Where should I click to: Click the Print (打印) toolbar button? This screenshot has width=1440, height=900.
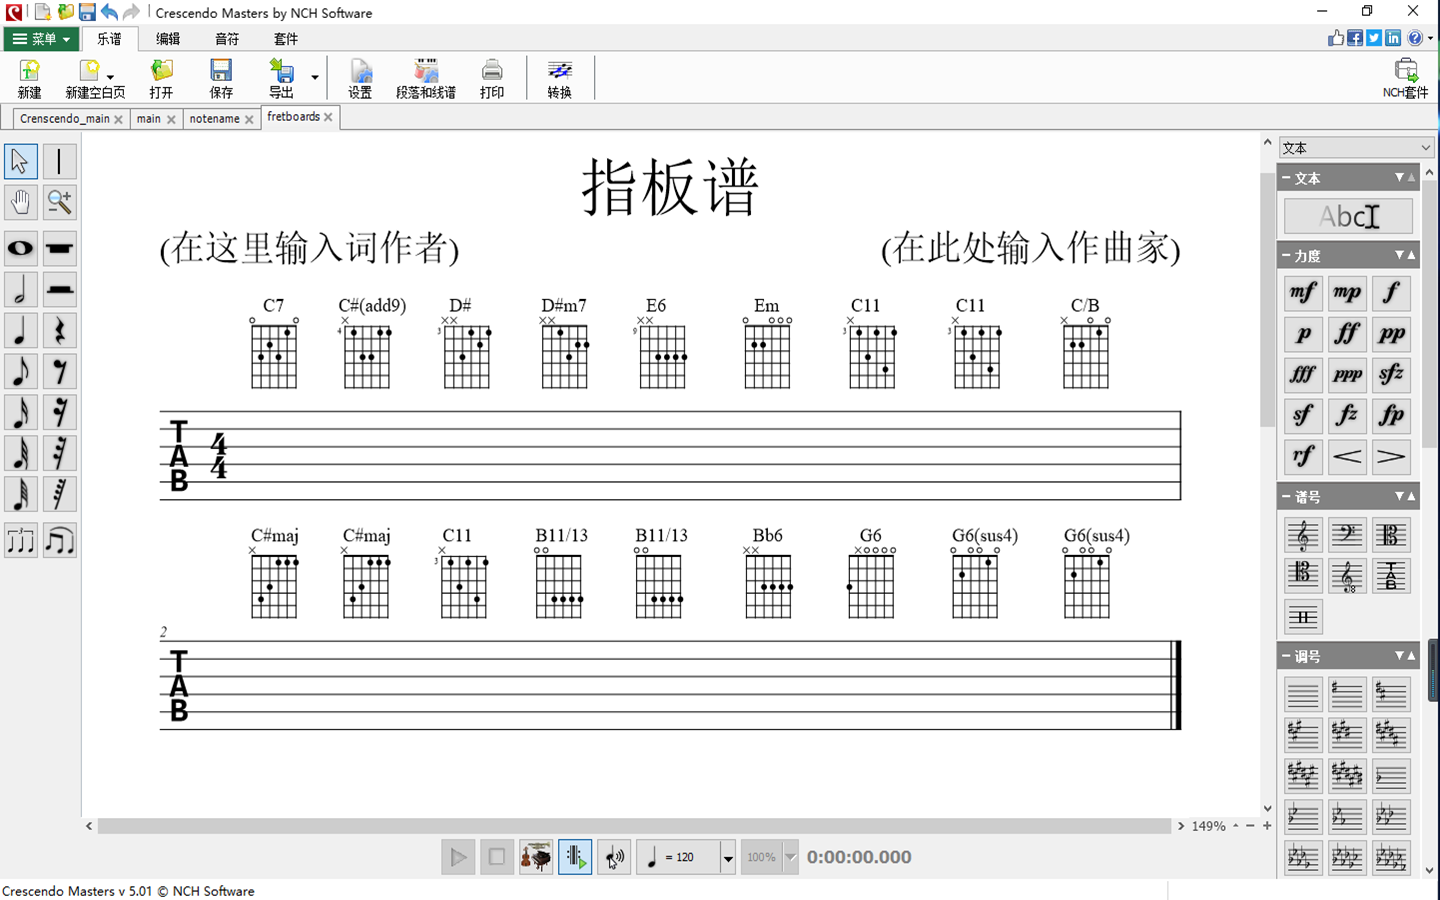pyautogui.click(x=492, y=78)
